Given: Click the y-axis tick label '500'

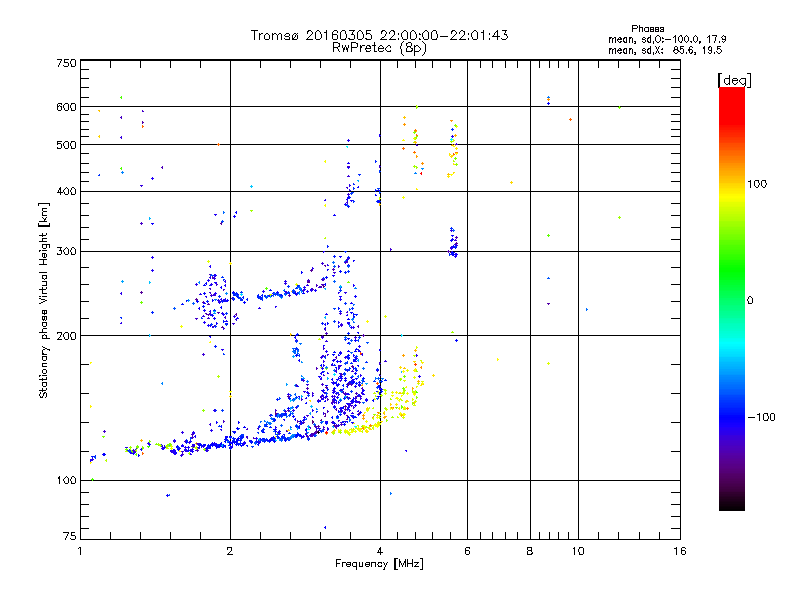Looking at the screenshot, I should point(66,145).
